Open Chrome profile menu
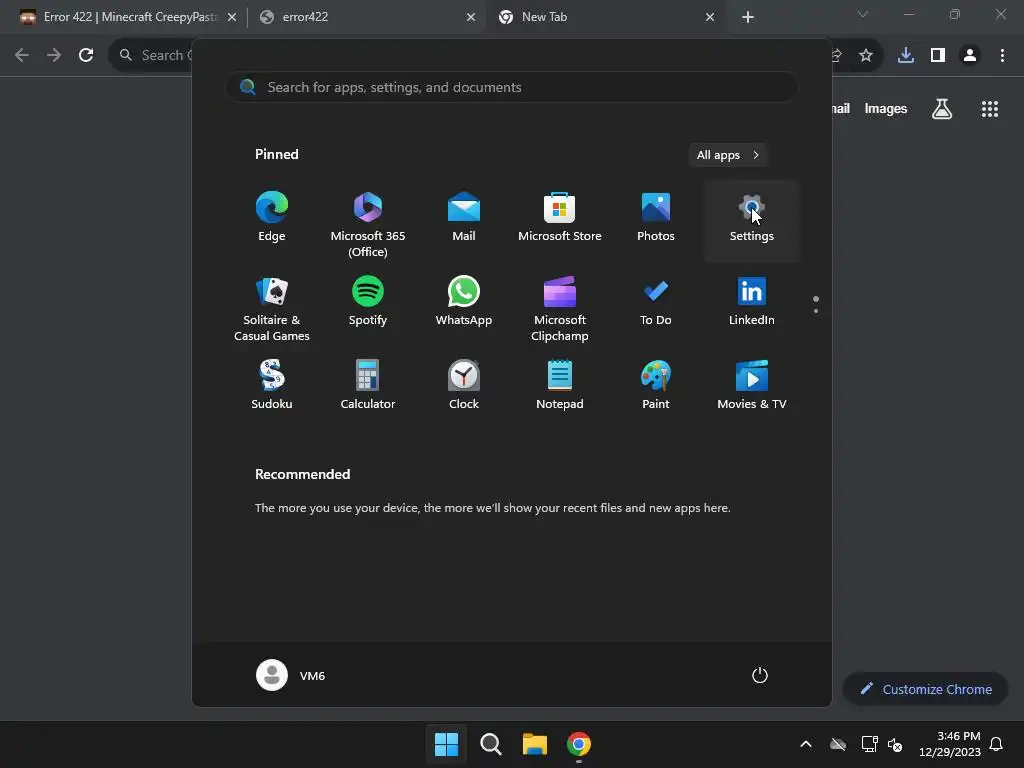 pos(970,55)
